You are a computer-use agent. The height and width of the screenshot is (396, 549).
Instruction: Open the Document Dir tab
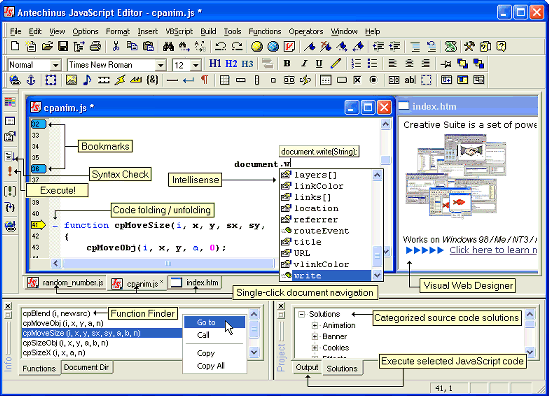pyautogui.click(x=86, y=367)
